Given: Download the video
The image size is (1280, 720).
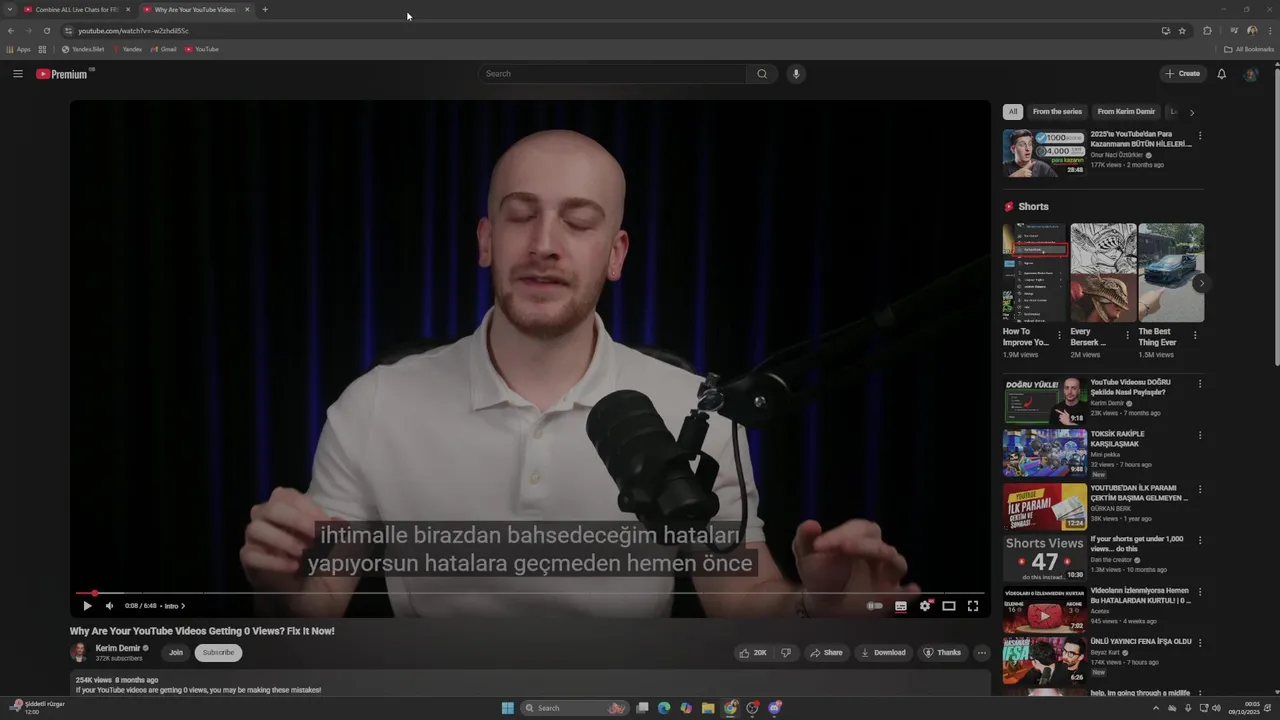Looking at the screenshot, I should (x=883, y=653).
